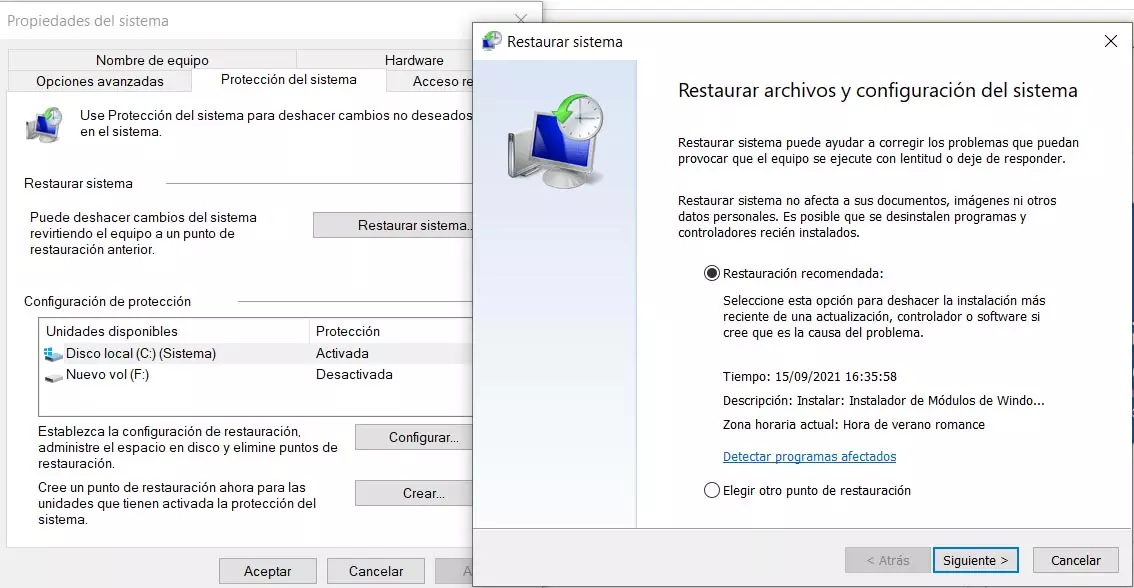Open the Nombre de equipo tab

(151, 59)
